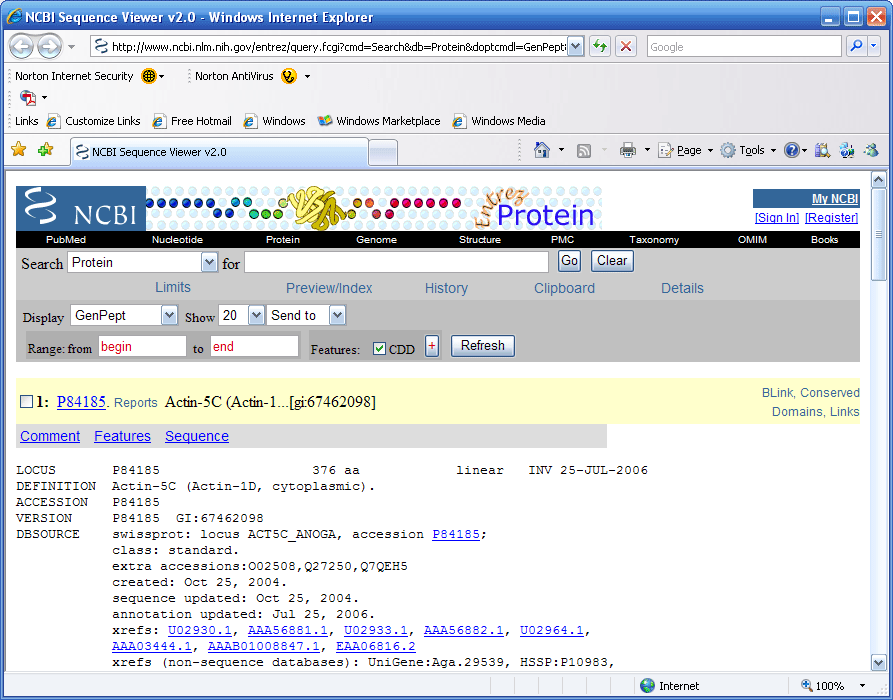893x700 pixels.
Task: Click the search 'for' text field
Action: (x=396, y=262)
